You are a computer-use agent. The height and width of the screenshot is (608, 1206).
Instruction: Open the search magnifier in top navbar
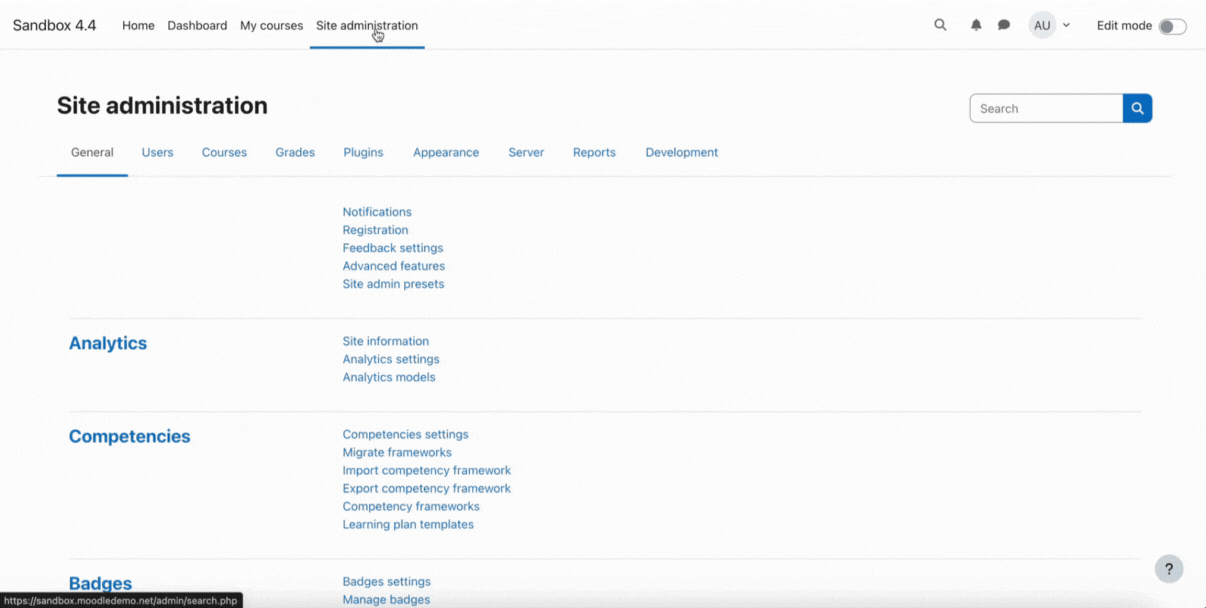(x=940, y=25)
